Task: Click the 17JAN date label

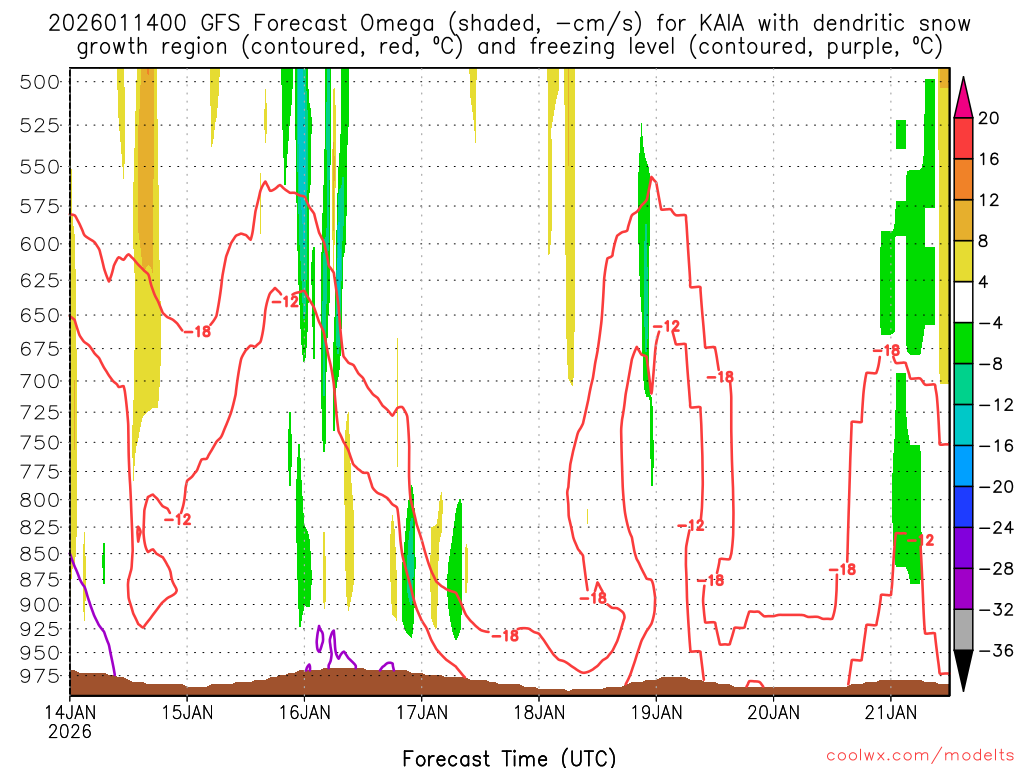Action: (422, 711)
